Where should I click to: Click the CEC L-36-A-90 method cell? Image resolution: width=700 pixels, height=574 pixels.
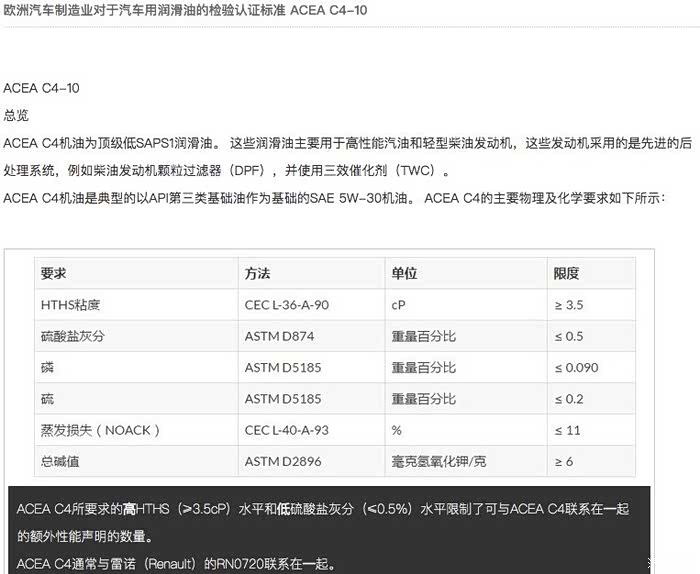click(286, 304)
